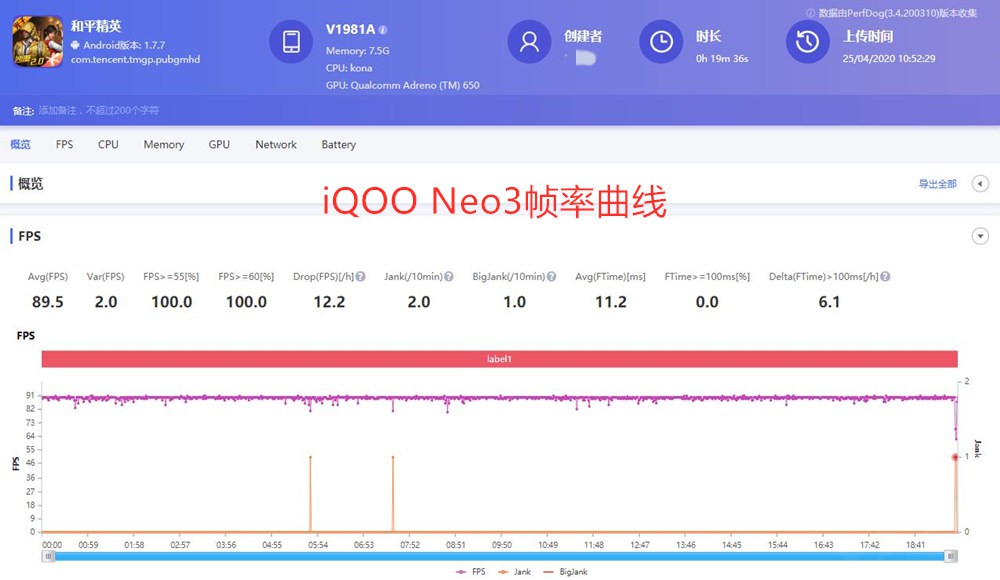This screenshot has height=580, width=1000.
Task: Click the creator user profile icon
Action: click(x=529, y=41)
